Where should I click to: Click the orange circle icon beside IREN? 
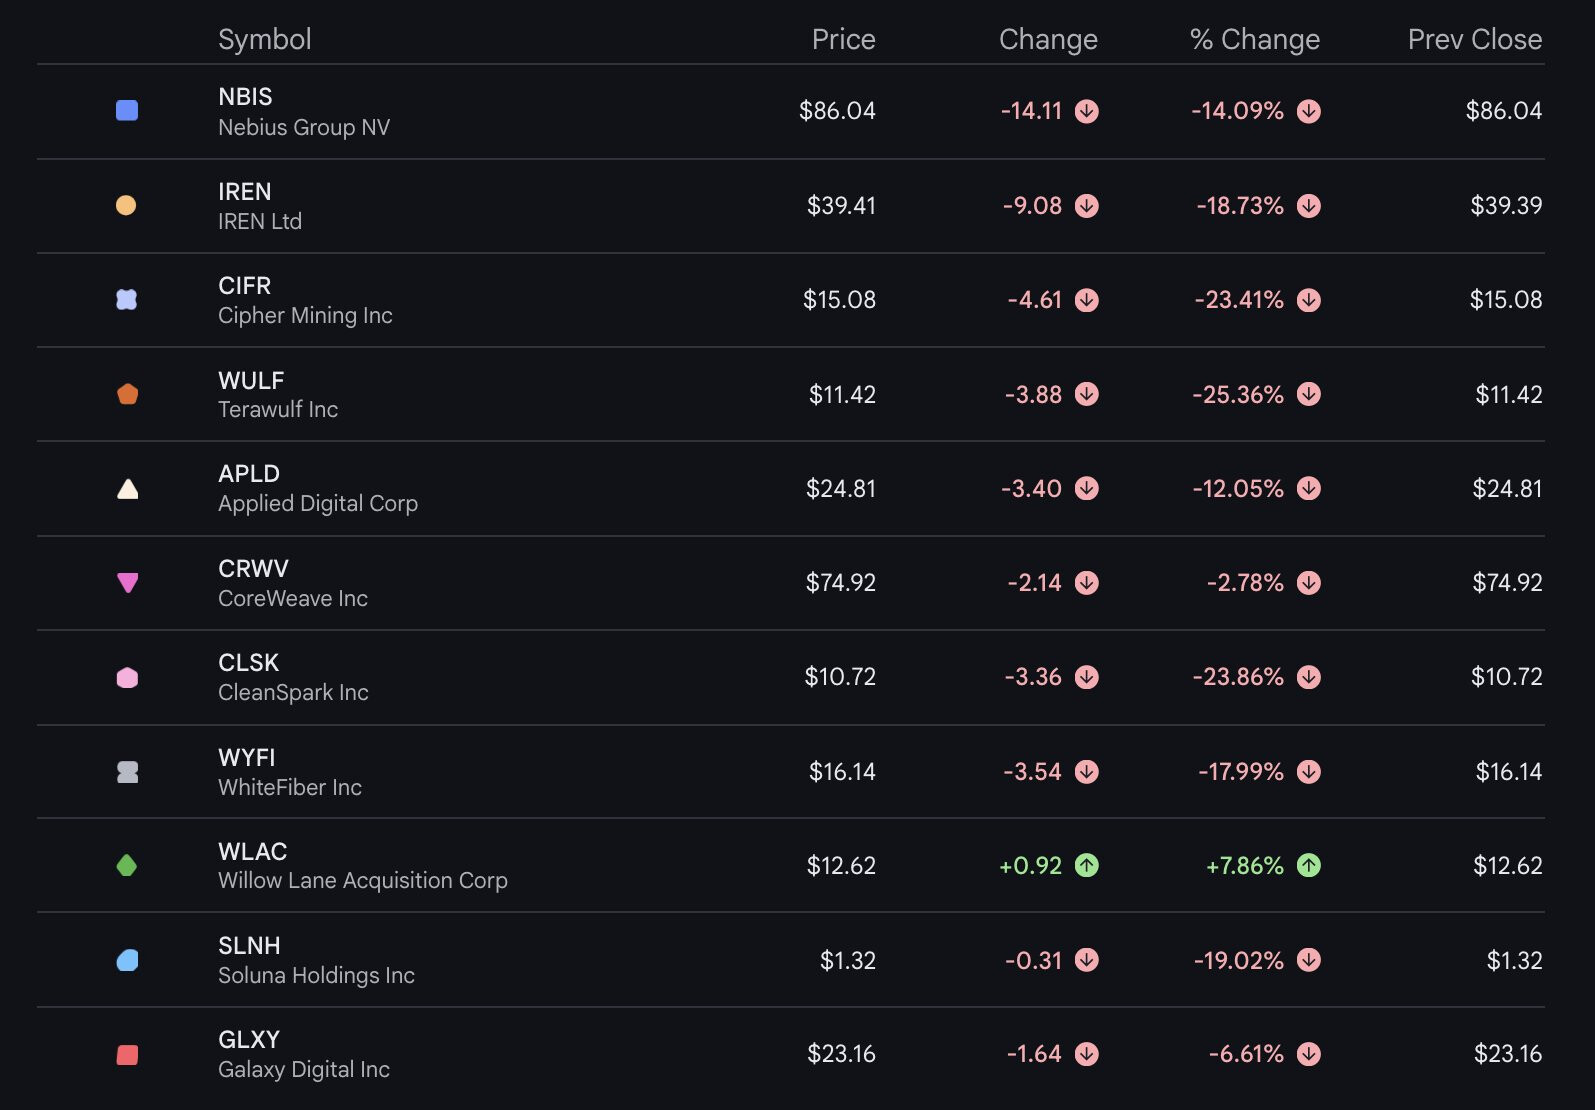coord(126,205)
